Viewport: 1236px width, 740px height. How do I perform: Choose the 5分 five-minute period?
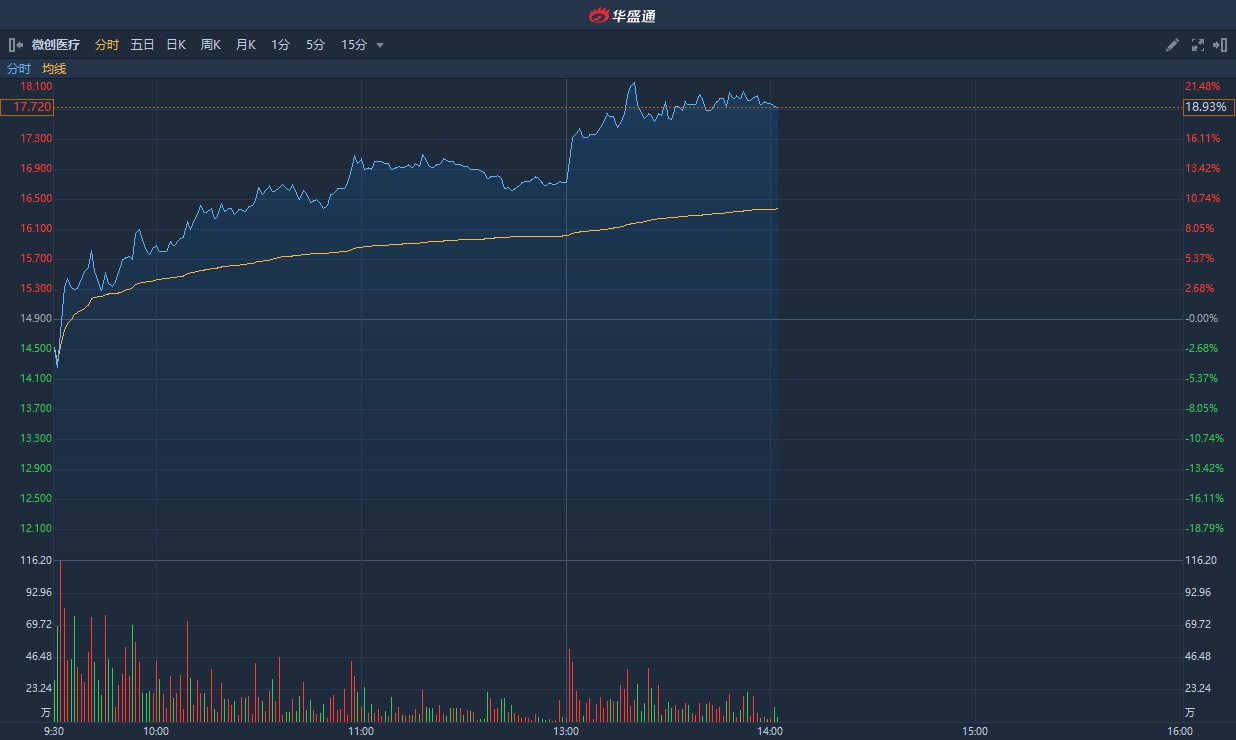point(315,45)
